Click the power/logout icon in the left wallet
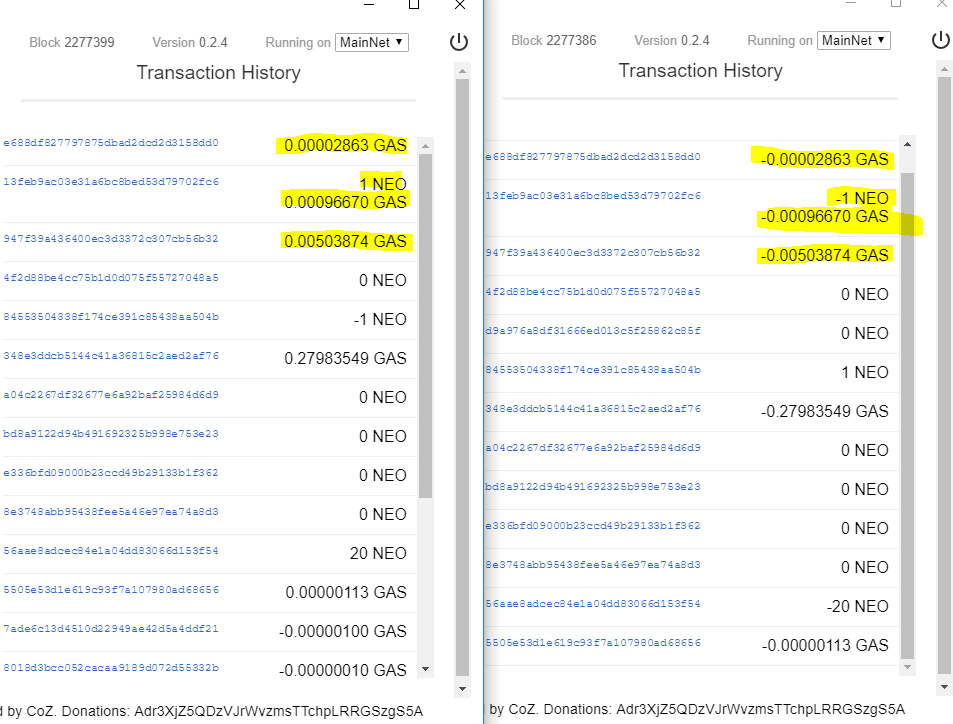Image resolution: width=953 pixels, height=724 pixels. point(458,41)
